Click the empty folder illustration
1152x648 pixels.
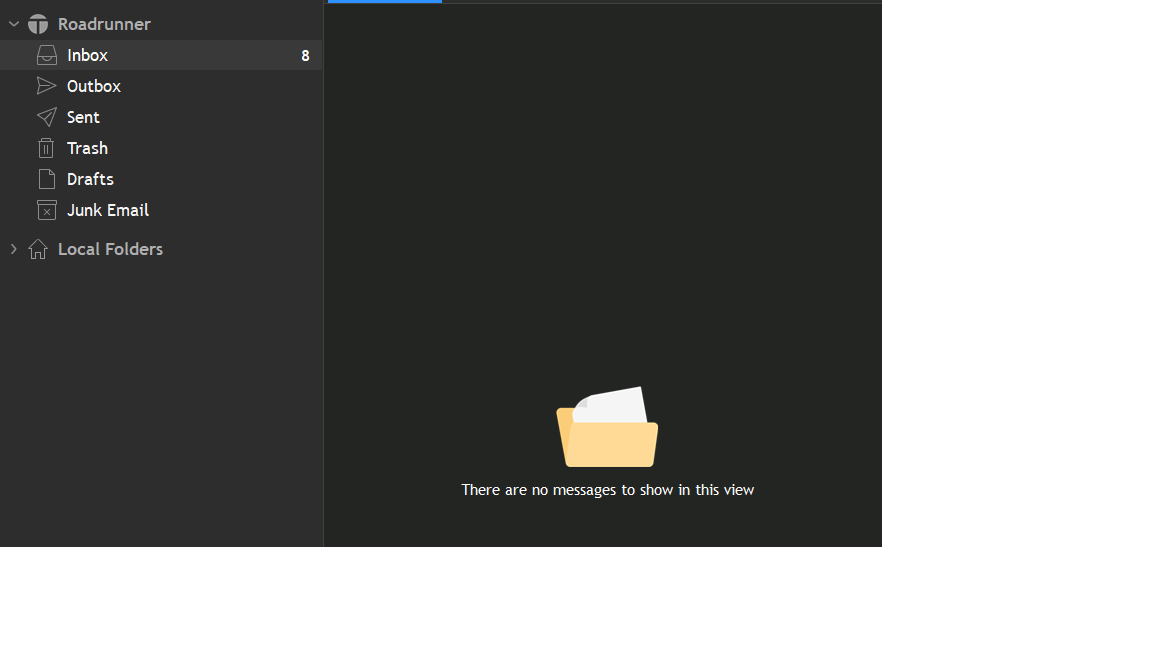tap(607, 428)
